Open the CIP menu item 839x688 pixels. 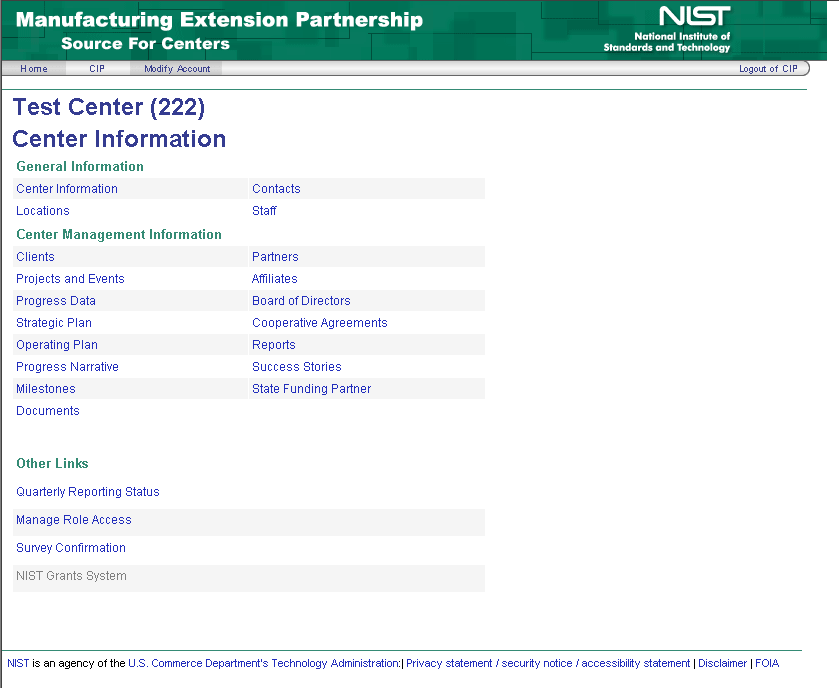click(x=97, y=68)
